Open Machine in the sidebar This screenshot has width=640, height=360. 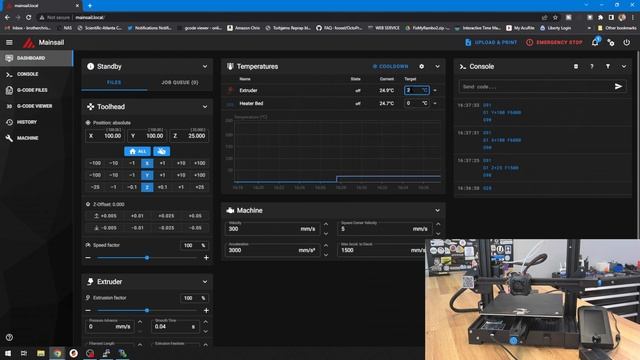(x=37, y=138)
